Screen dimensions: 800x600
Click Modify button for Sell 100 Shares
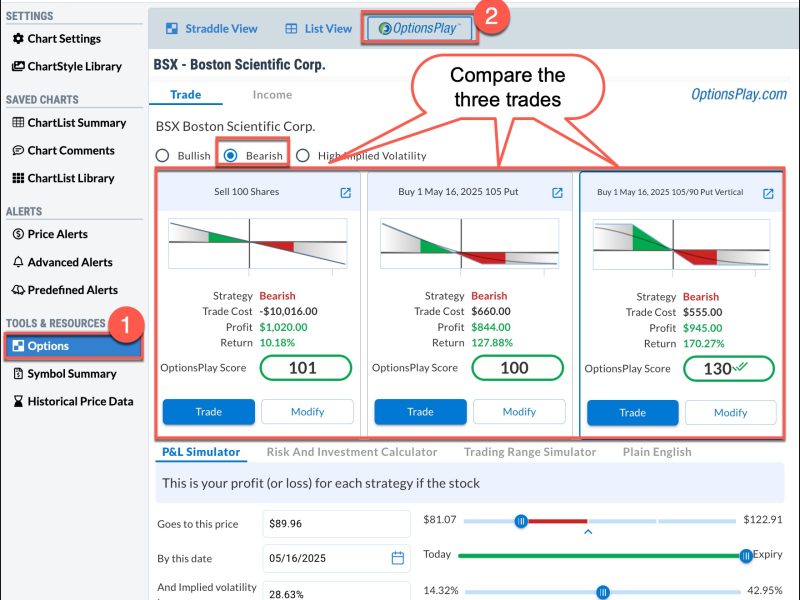pyautogui.click(x=307, y=412)
